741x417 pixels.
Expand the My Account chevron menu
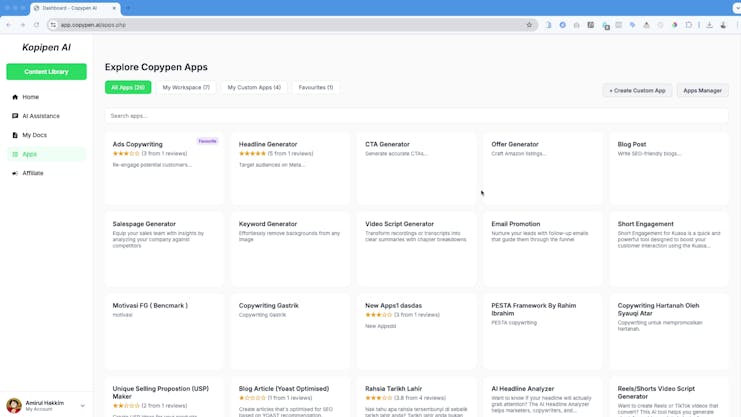tap(82, 406)
